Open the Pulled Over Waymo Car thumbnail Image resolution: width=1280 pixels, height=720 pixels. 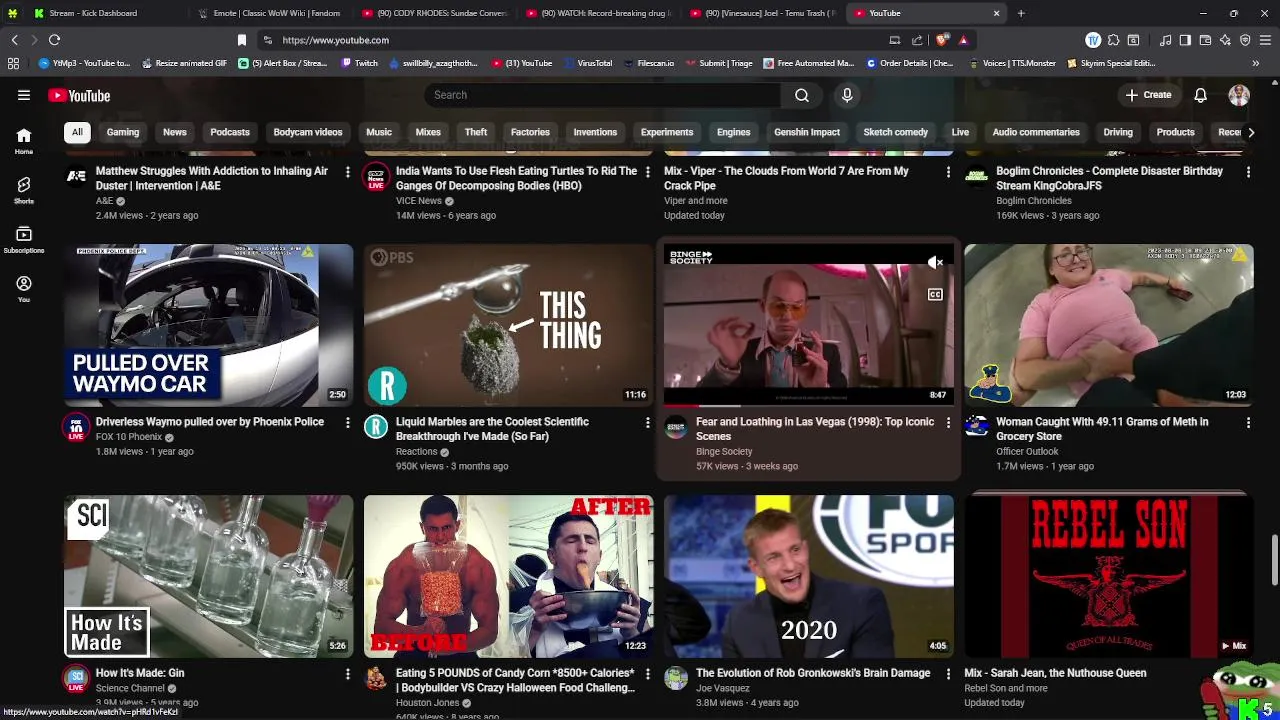[x=208, y=325]
